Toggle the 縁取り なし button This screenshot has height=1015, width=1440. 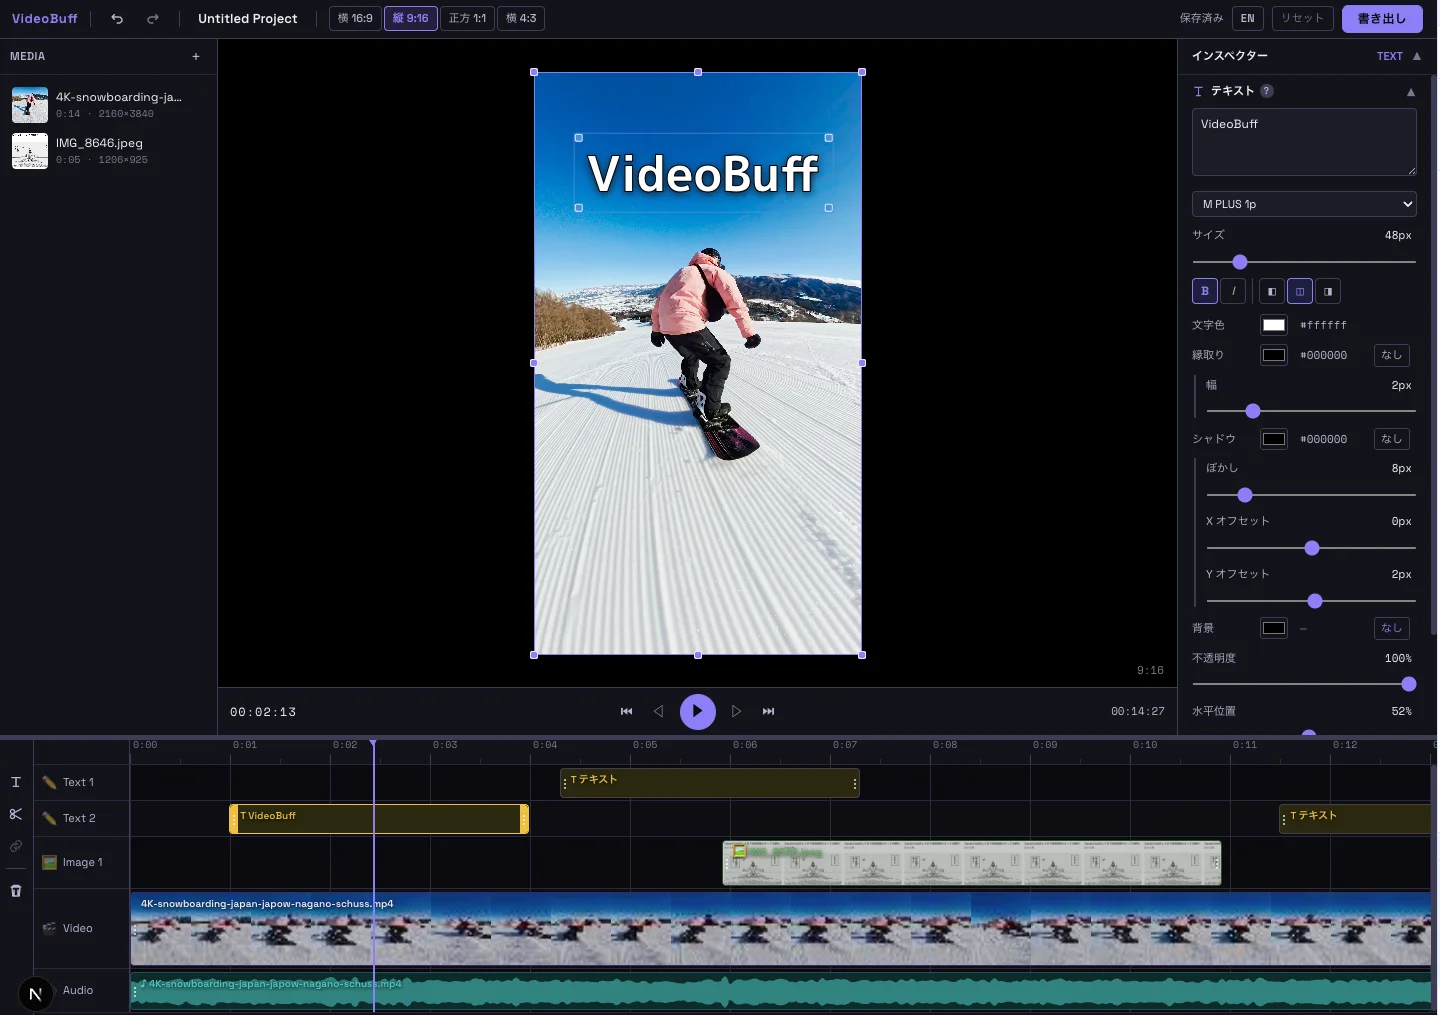1391,355
